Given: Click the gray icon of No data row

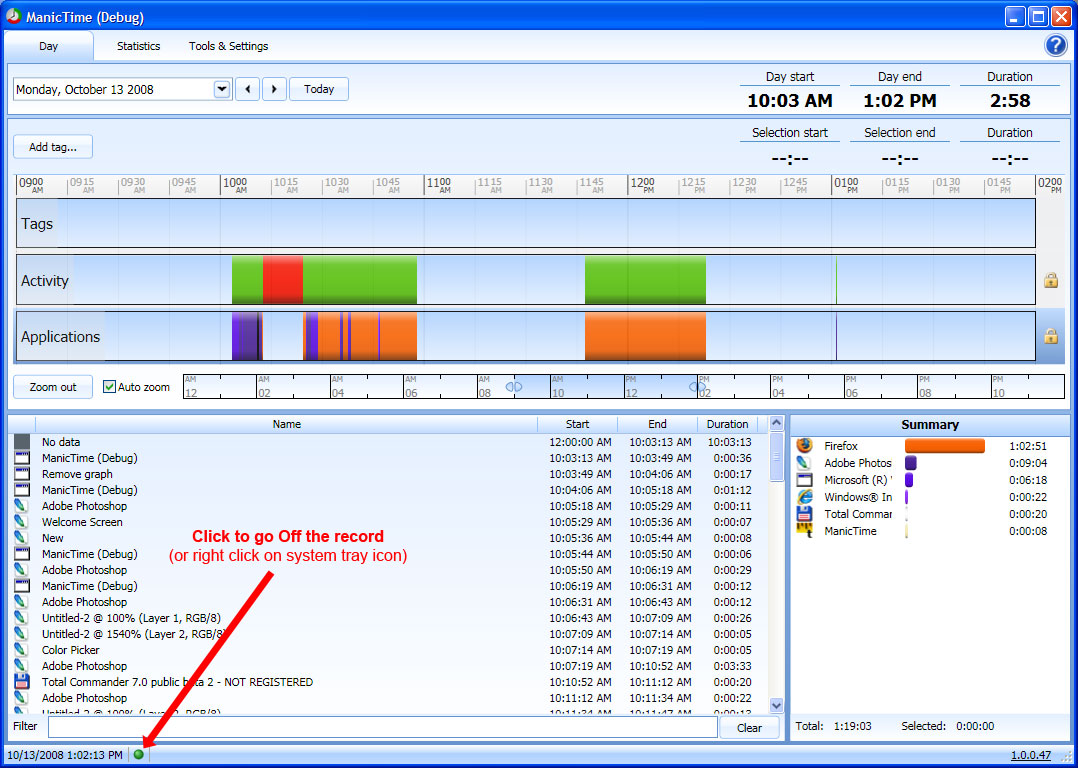Looking at the screenshot, I should pyautogui.click(x=23, y=442).
